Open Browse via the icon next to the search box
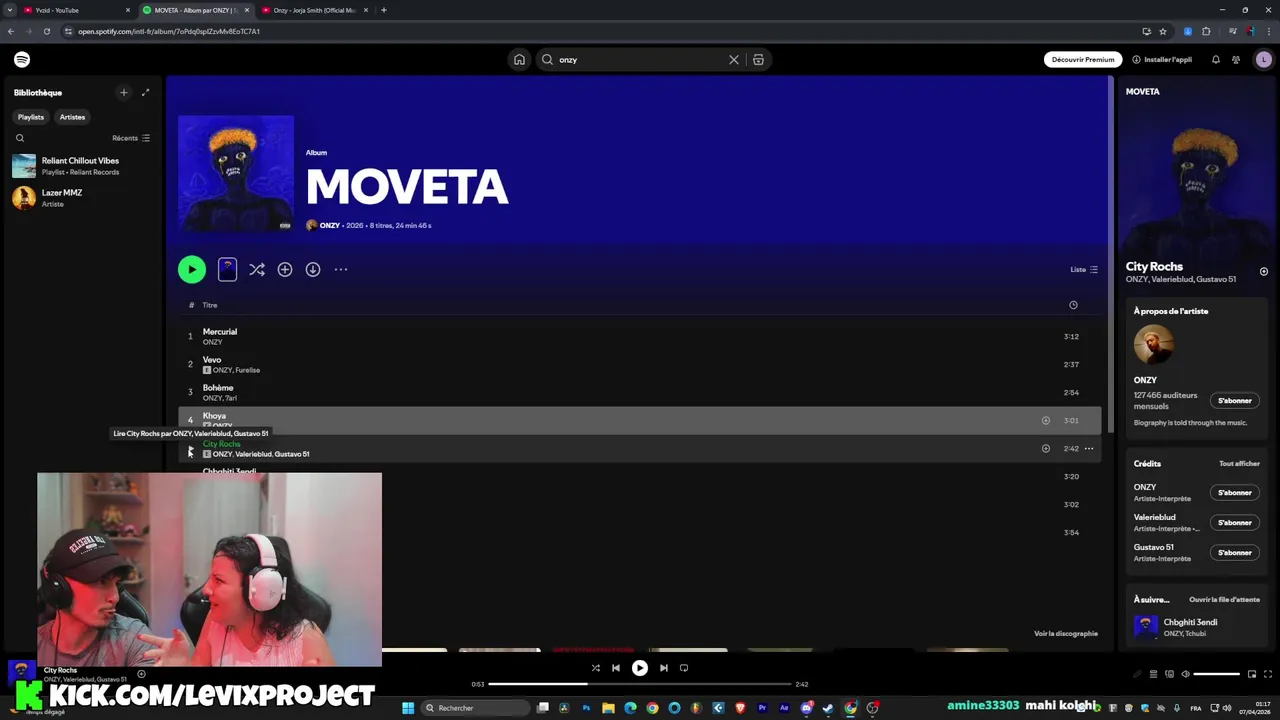Image resolution: width=1280 pixels, height=720 pixels. coord(758,60)
